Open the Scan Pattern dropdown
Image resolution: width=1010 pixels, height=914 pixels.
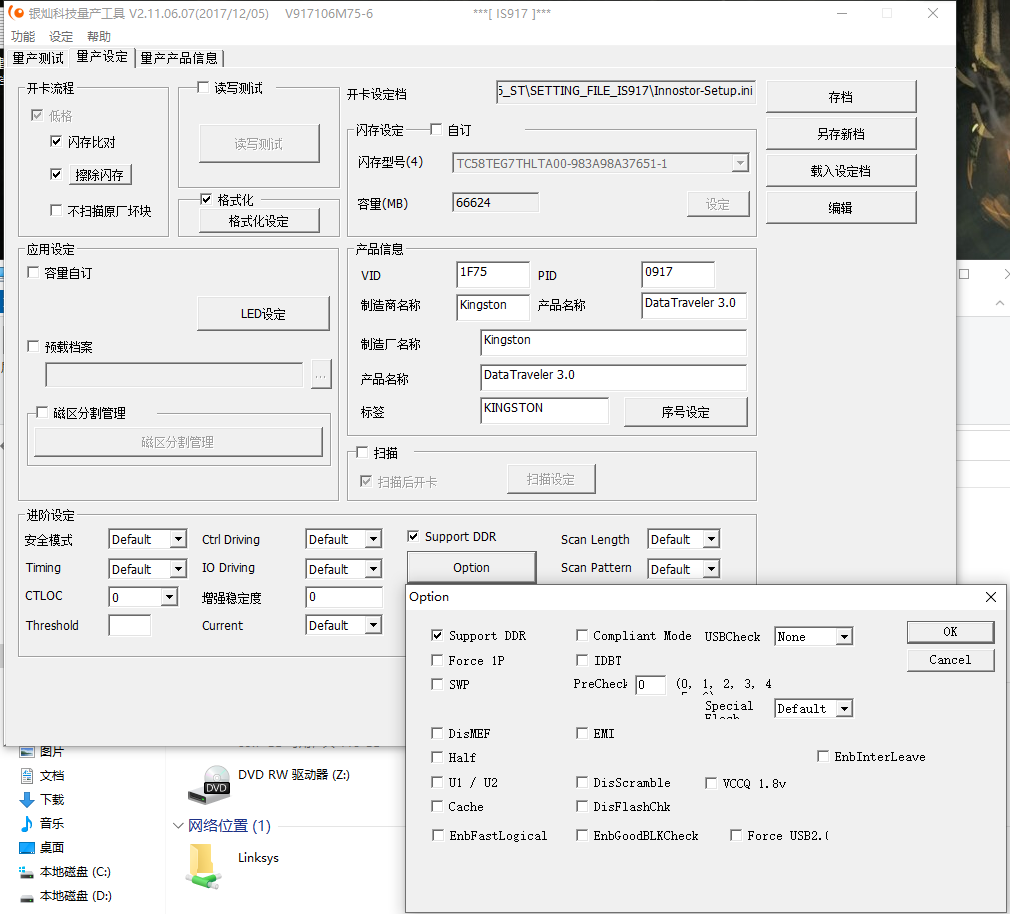[711, 569]
